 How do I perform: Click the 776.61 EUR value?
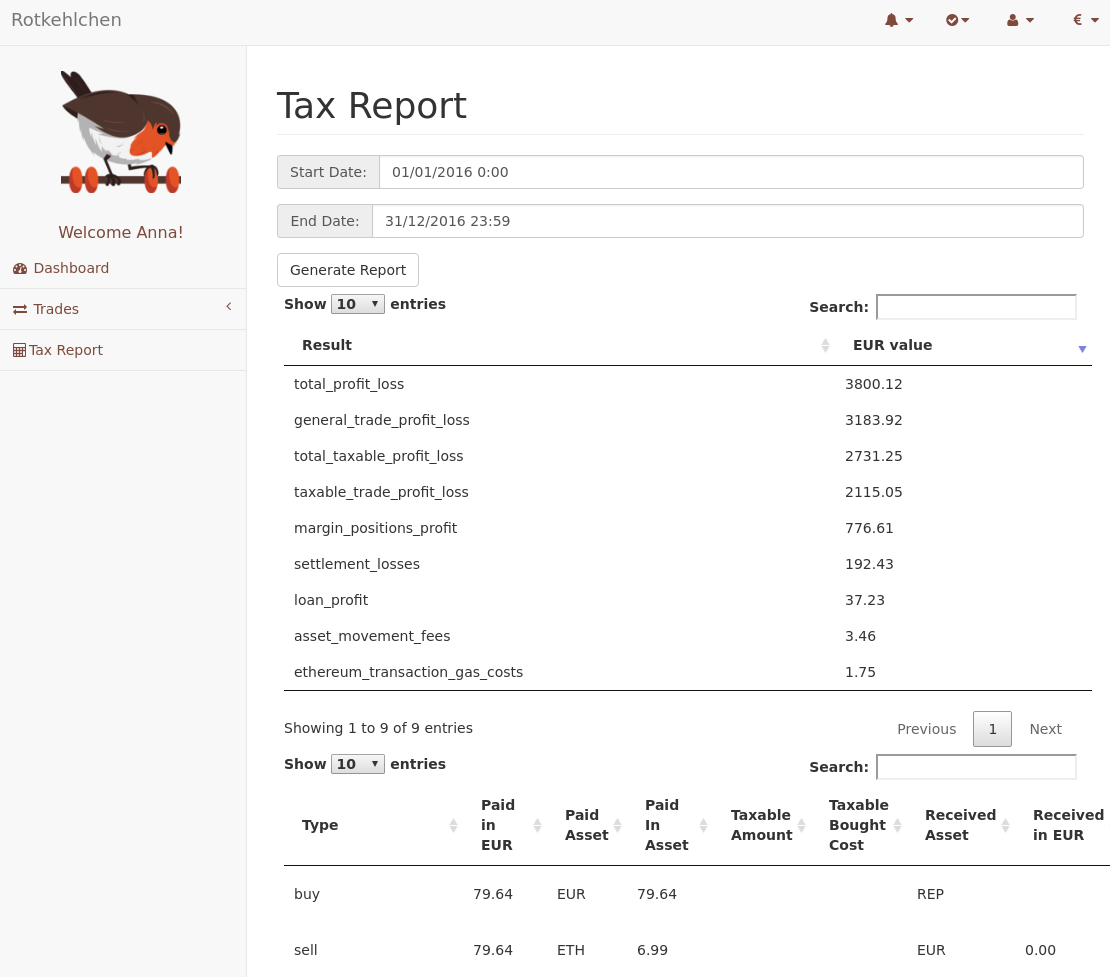point(869,528)
